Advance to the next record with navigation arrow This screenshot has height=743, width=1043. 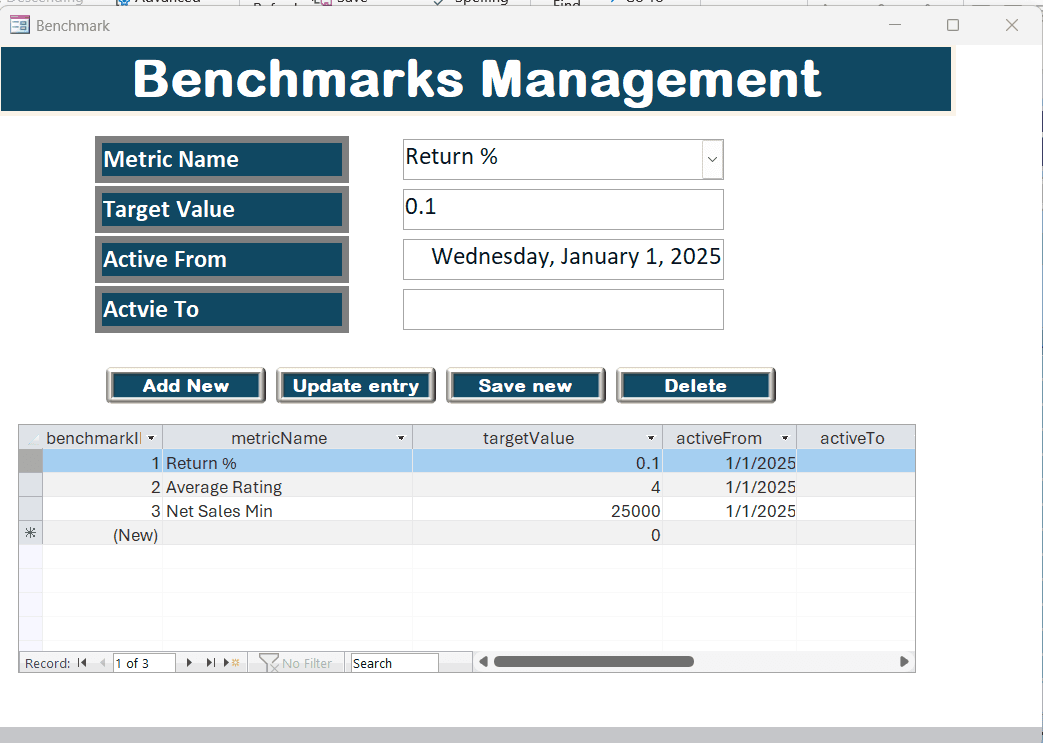point(189,662)
